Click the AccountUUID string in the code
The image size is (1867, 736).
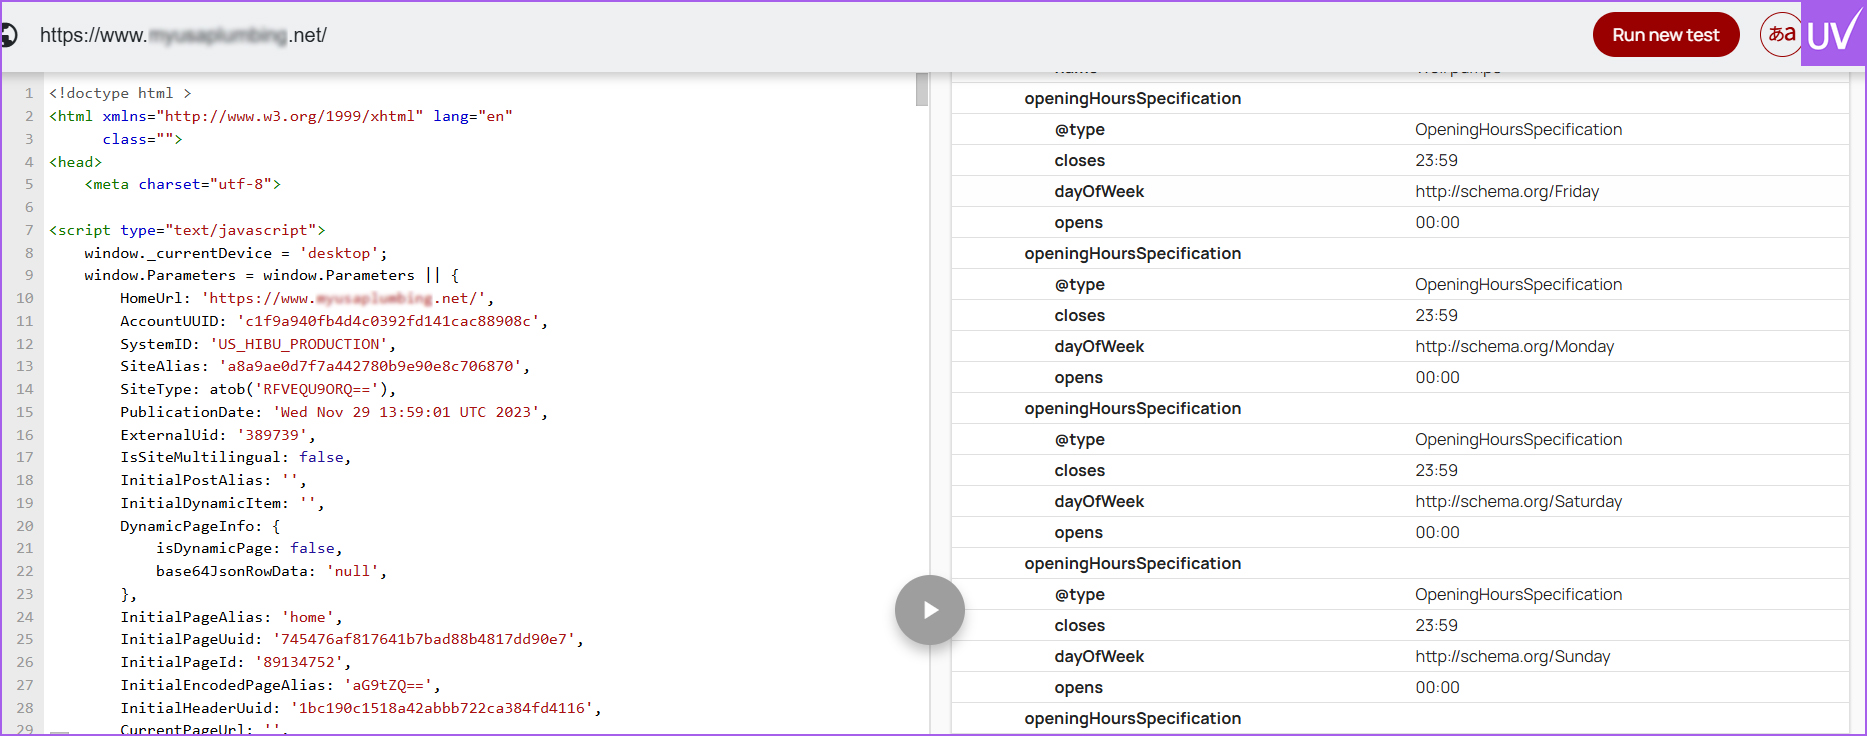(x=392, y=321)
